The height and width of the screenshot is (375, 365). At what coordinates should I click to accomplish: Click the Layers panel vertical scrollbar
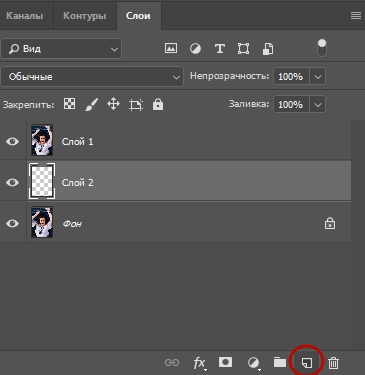[358, 235]
